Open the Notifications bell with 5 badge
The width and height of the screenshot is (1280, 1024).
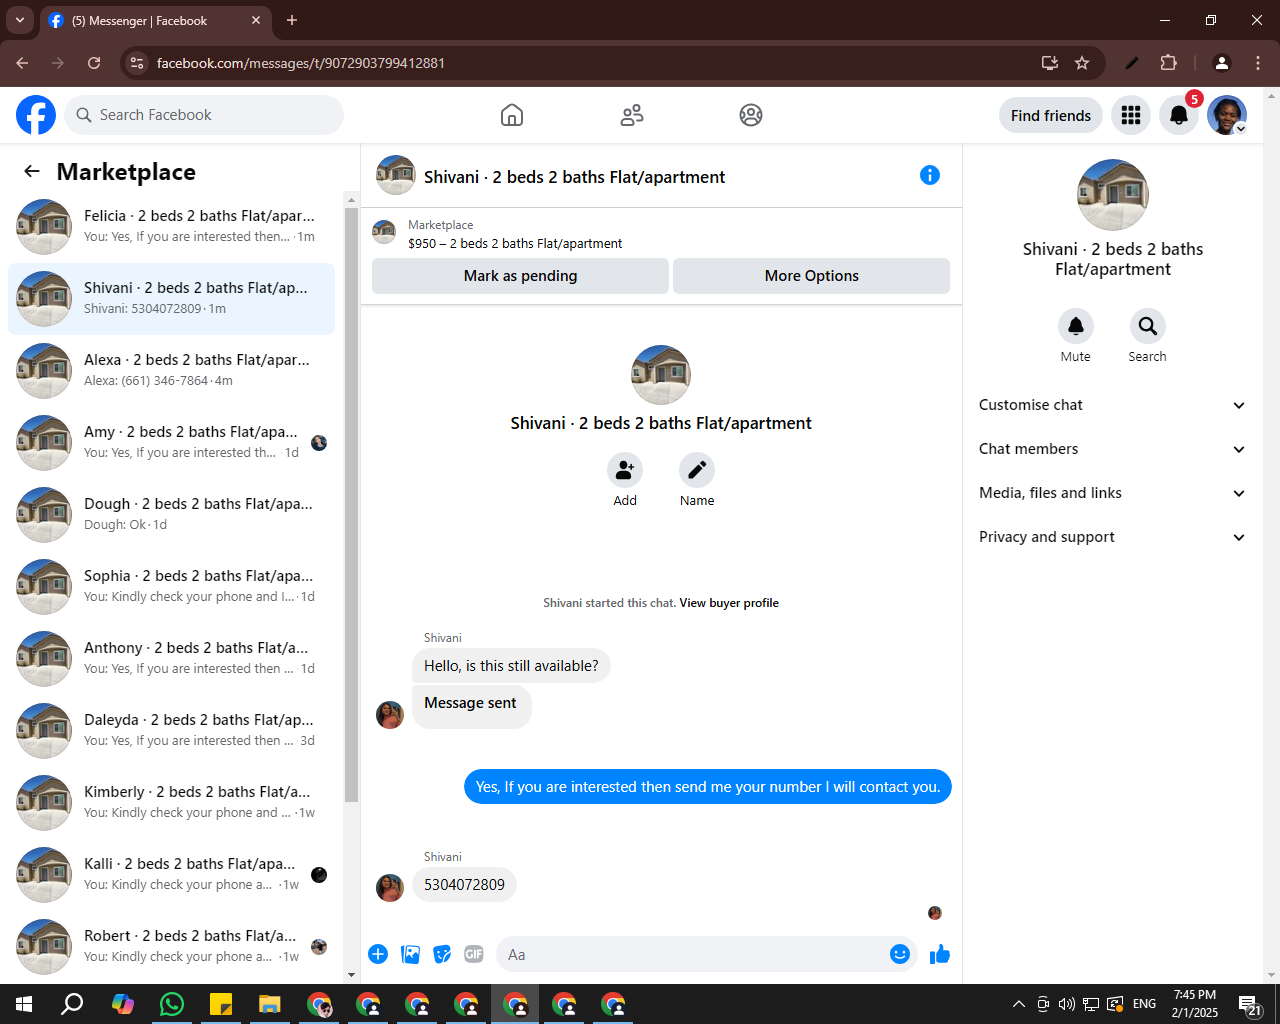[1179, 115]
